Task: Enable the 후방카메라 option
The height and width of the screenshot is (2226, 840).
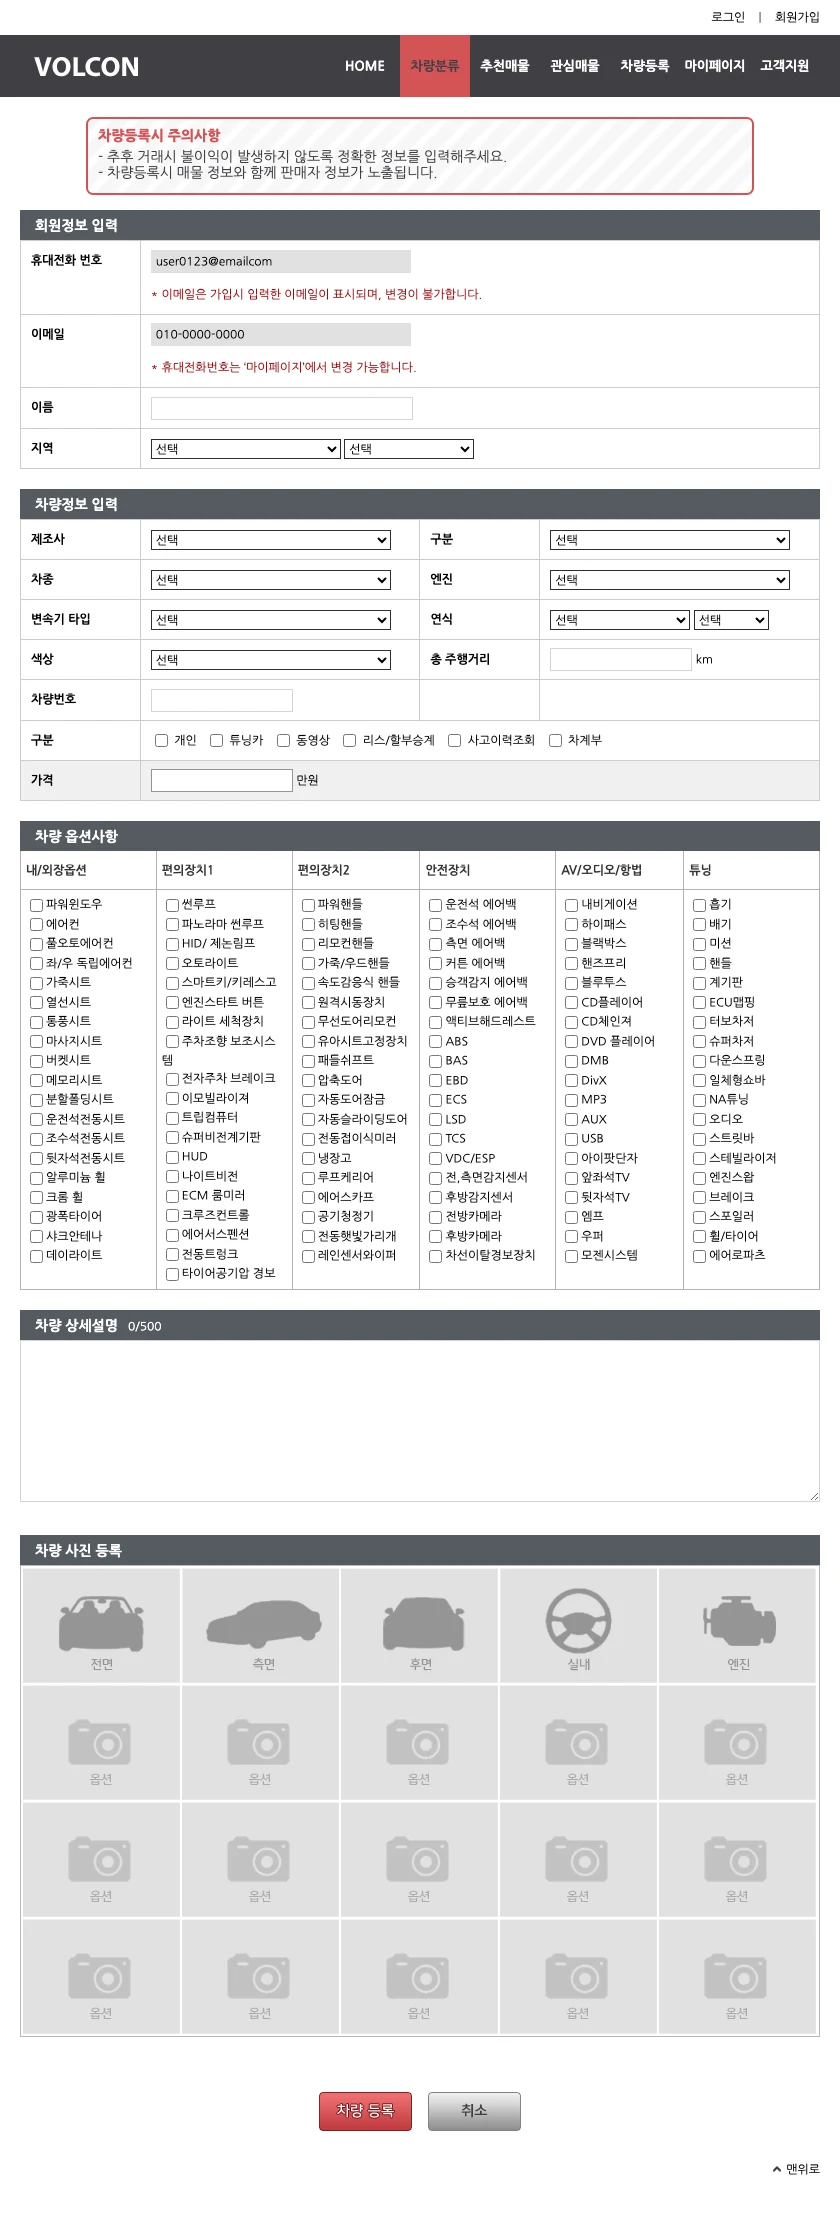Action: [435, 1237]
